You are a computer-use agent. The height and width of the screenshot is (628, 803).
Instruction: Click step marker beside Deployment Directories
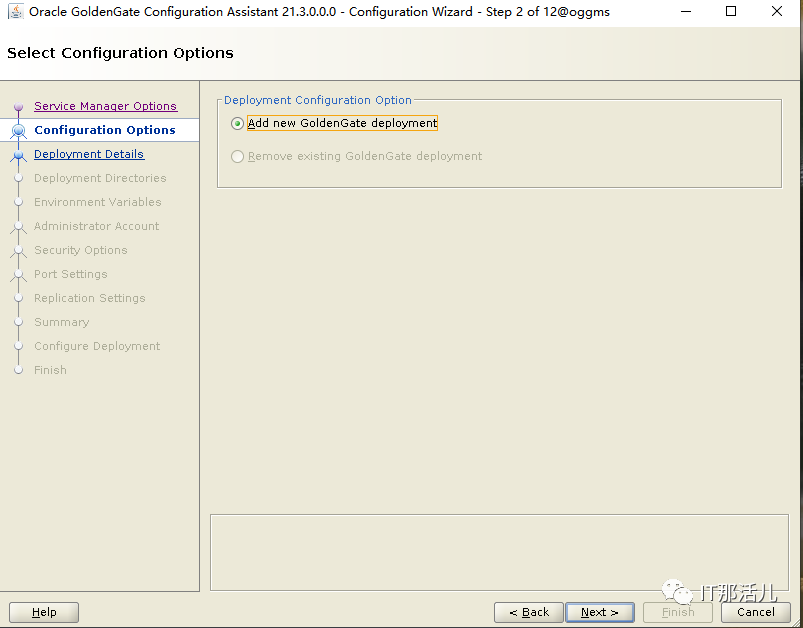point(18,178)
